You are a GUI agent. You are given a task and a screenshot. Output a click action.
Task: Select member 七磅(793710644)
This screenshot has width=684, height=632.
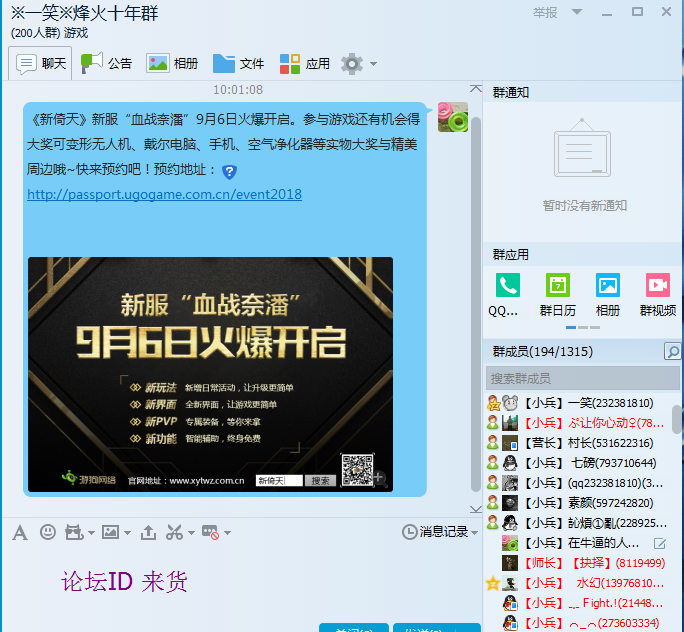578,463
